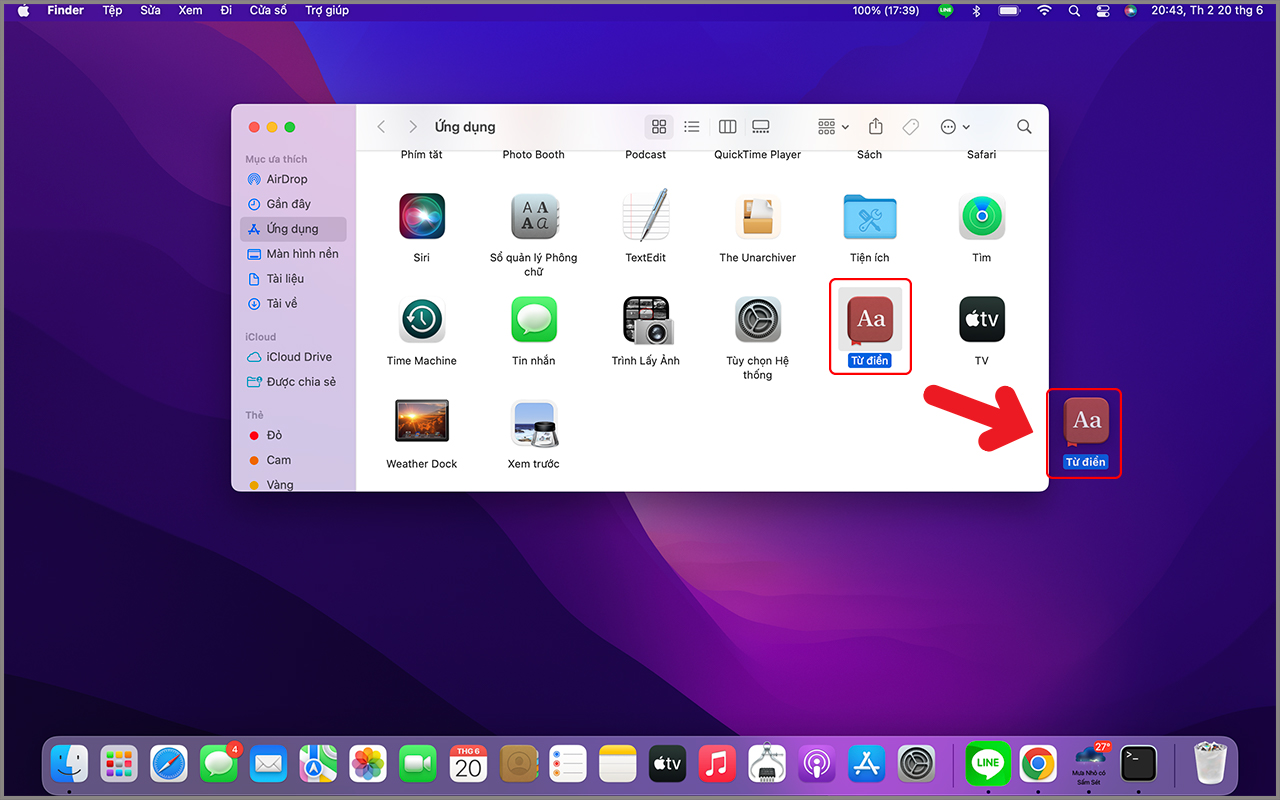Open the Finder menu

tap(66, 11)
